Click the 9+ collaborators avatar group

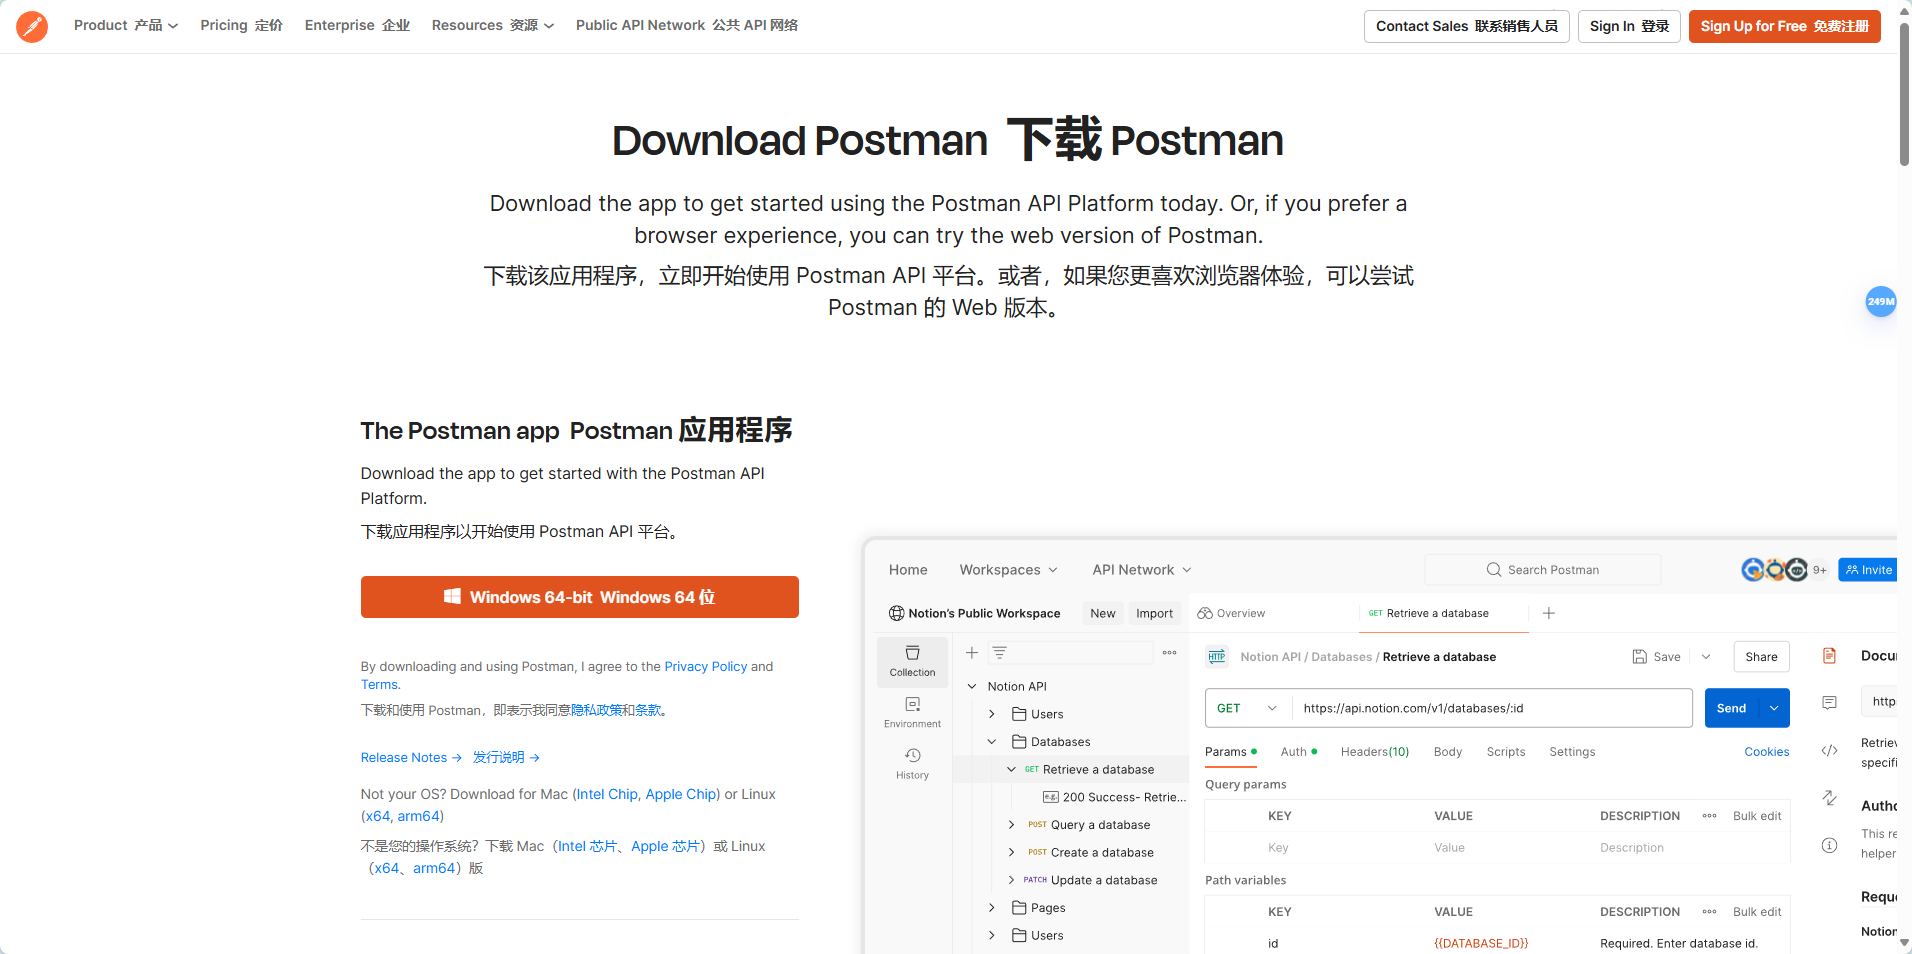(x=1784, y=570)
